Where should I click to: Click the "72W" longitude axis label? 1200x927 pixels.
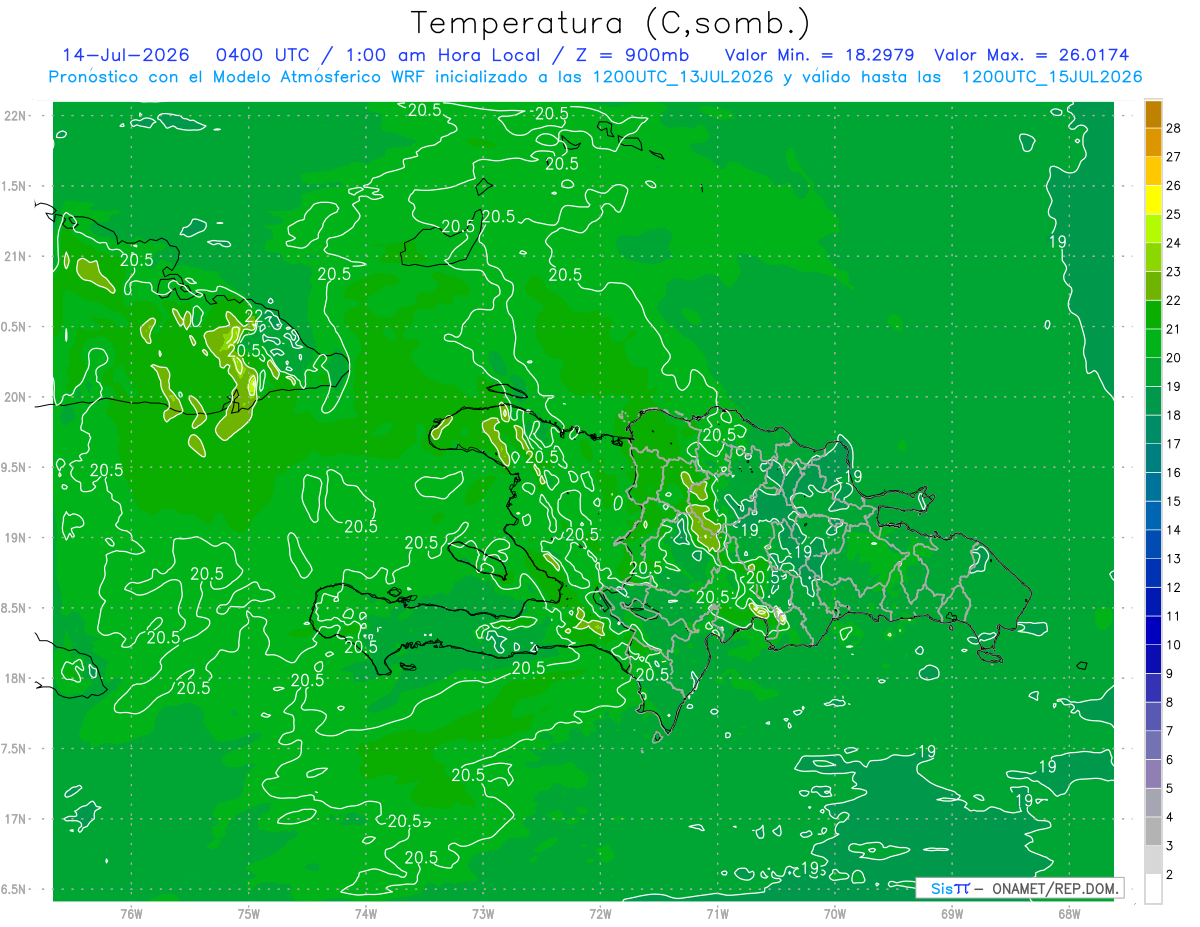point(600,913)
